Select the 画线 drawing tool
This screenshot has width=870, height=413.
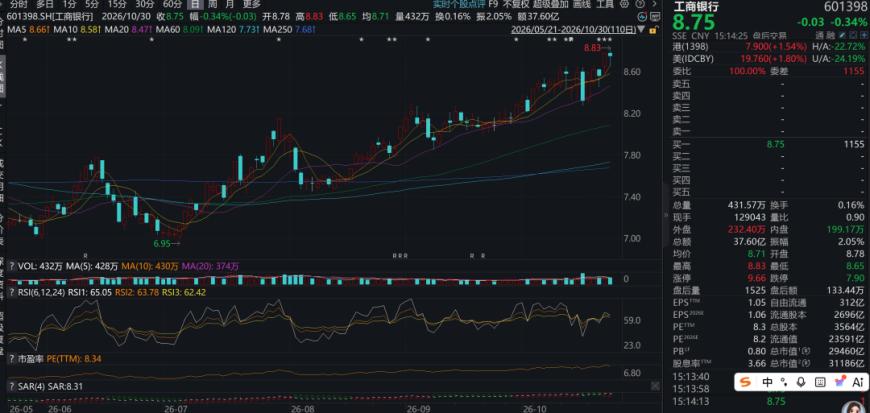[582, 4]
